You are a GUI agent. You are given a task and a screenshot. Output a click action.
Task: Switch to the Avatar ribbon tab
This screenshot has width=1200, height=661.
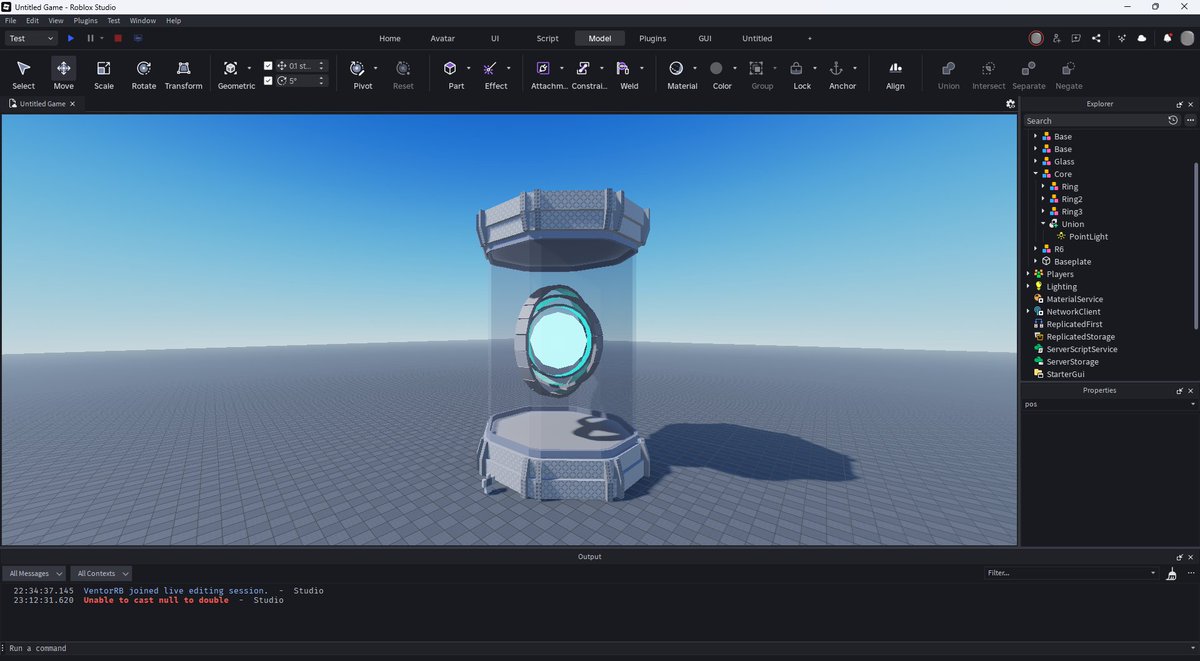tap(442, 38)
